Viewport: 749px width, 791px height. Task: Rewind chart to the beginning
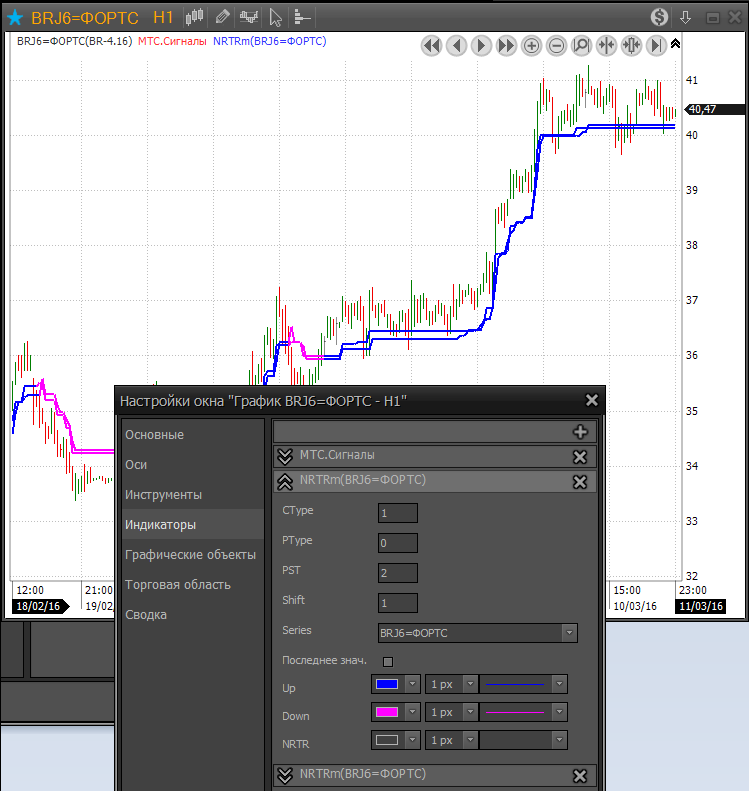pyautogui.click(x=431, y=45)
